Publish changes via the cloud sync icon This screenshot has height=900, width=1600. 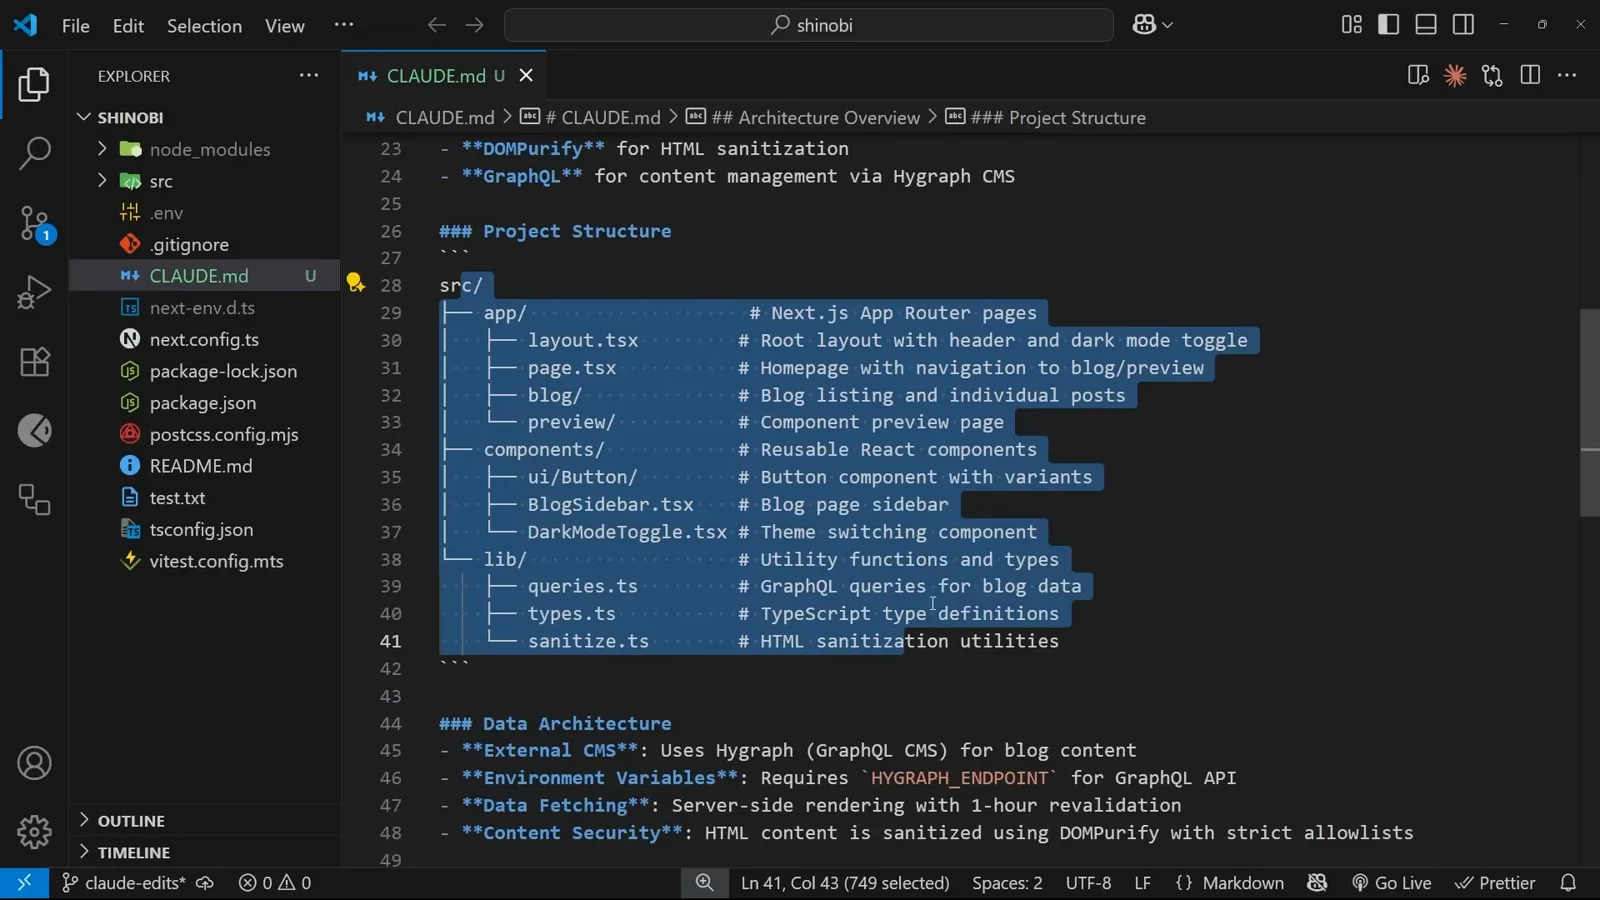pos(205,883)
